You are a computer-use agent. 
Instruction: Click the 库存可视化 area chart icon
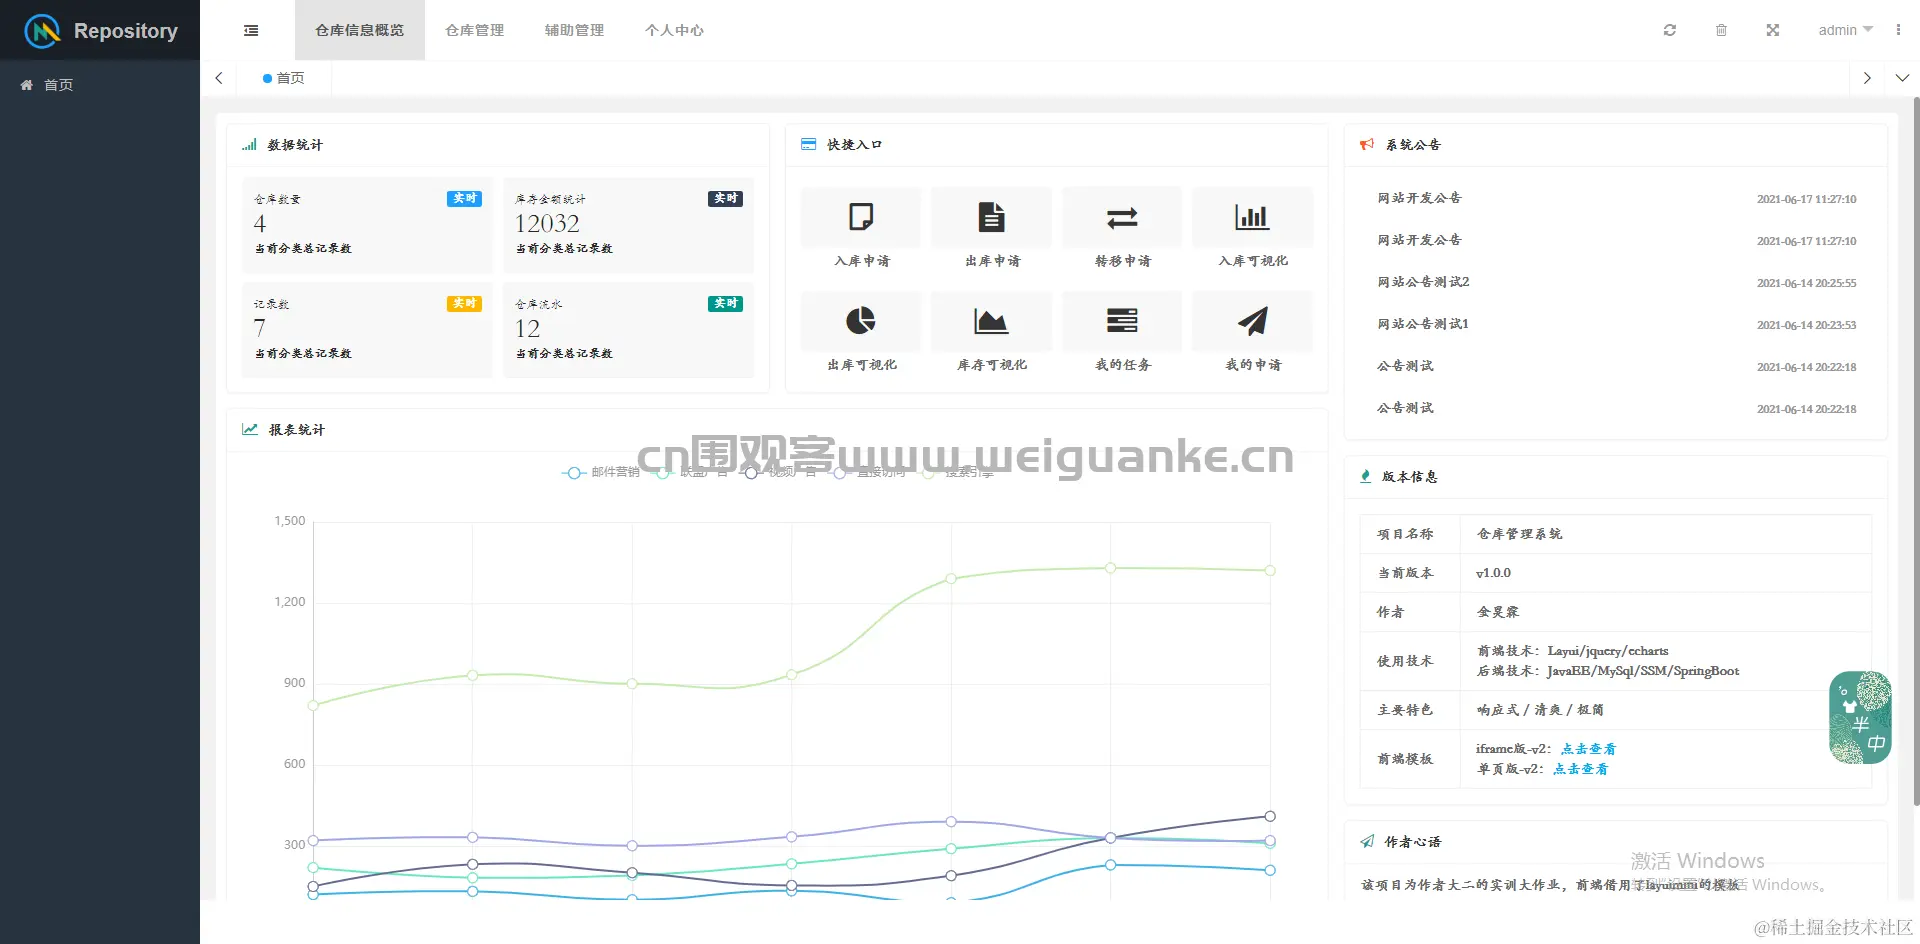tap(991, 321)
